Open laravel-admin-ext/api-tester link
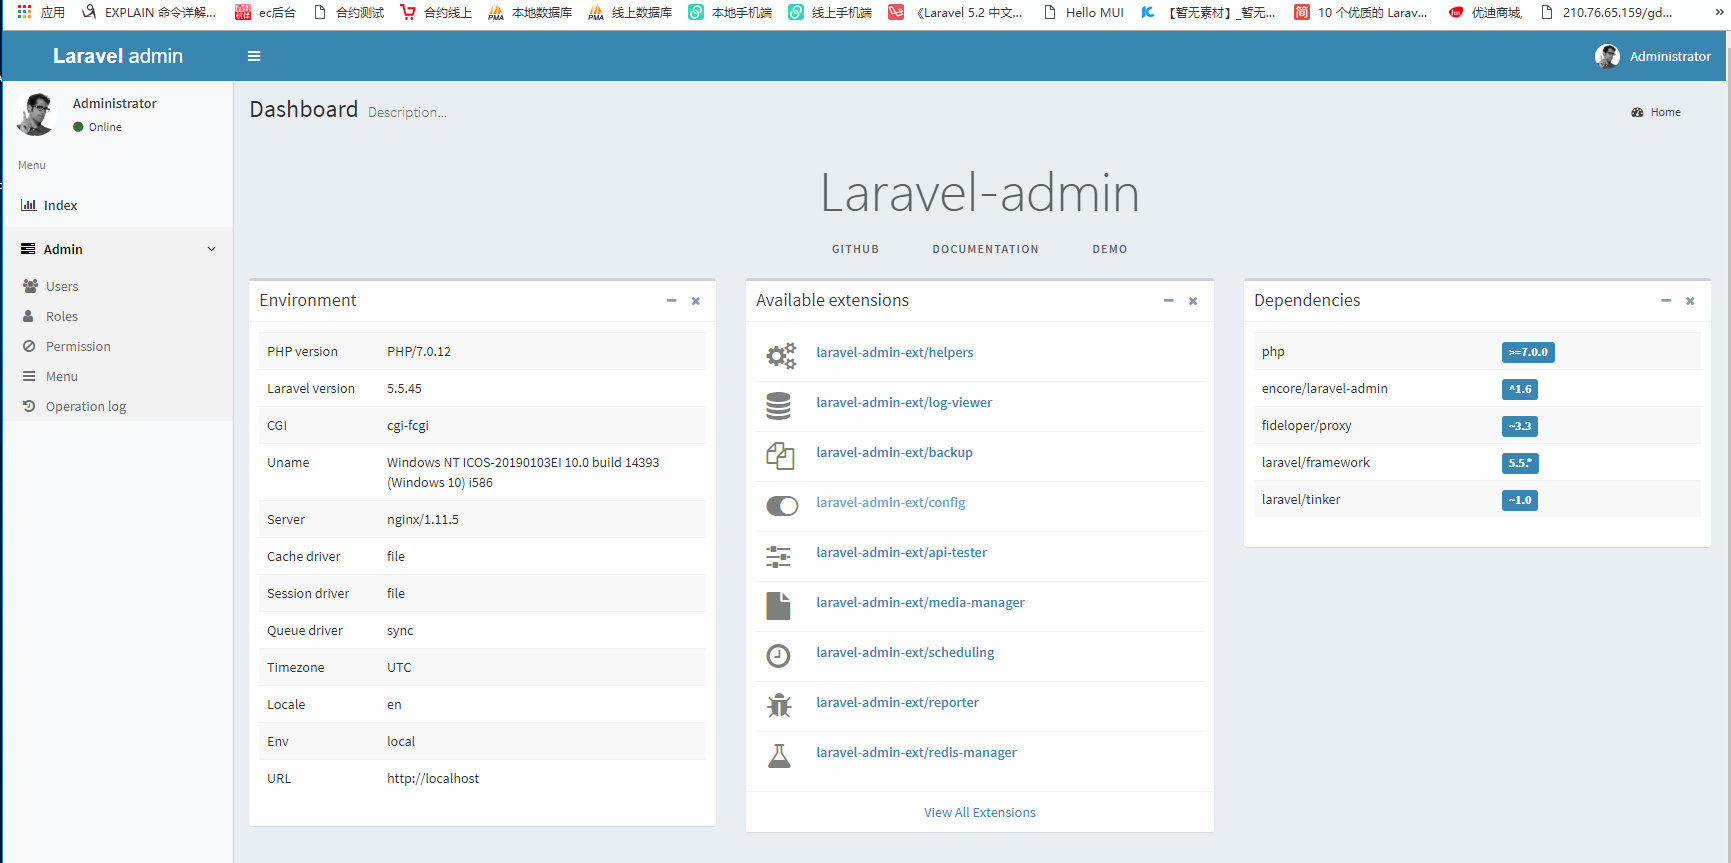 click(x=901, y=552)
